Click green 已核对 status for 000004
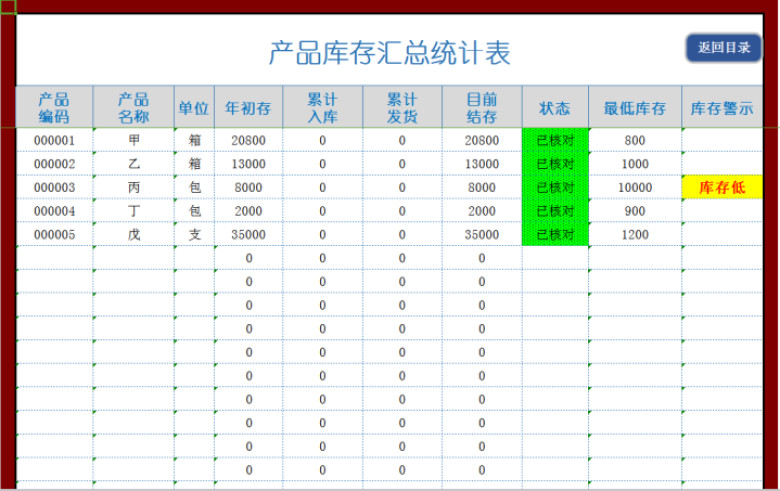This screenshot has height=491, width=780. [555, 211]
